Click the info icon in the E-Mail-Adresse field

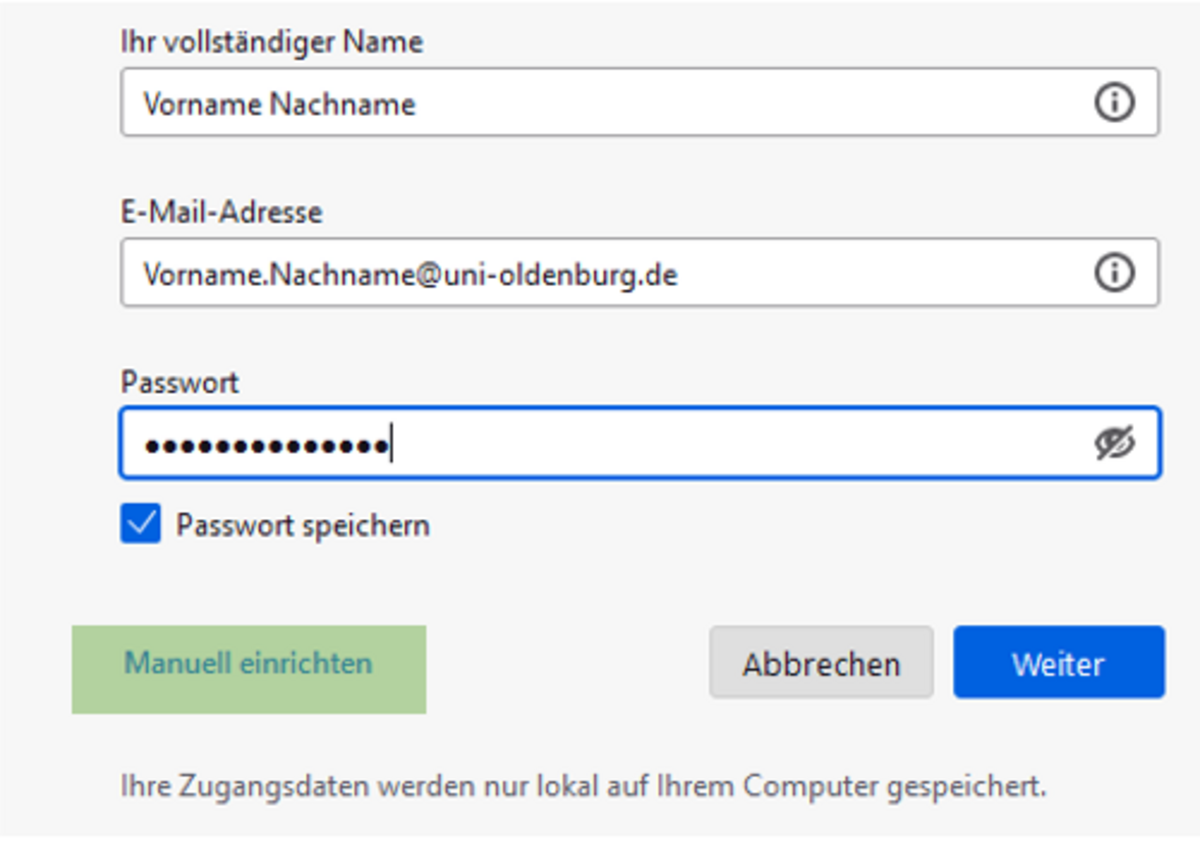(x=1114, y=272)
